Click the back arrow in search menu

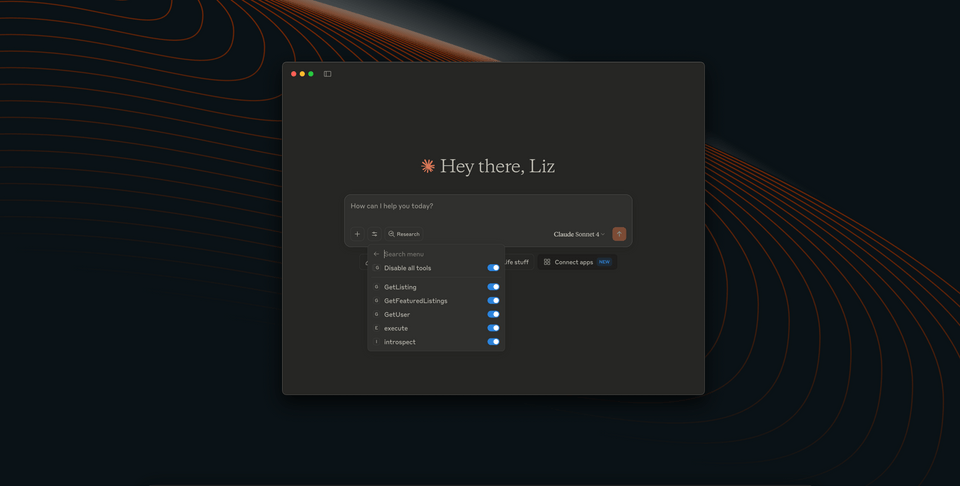(377, 254)
